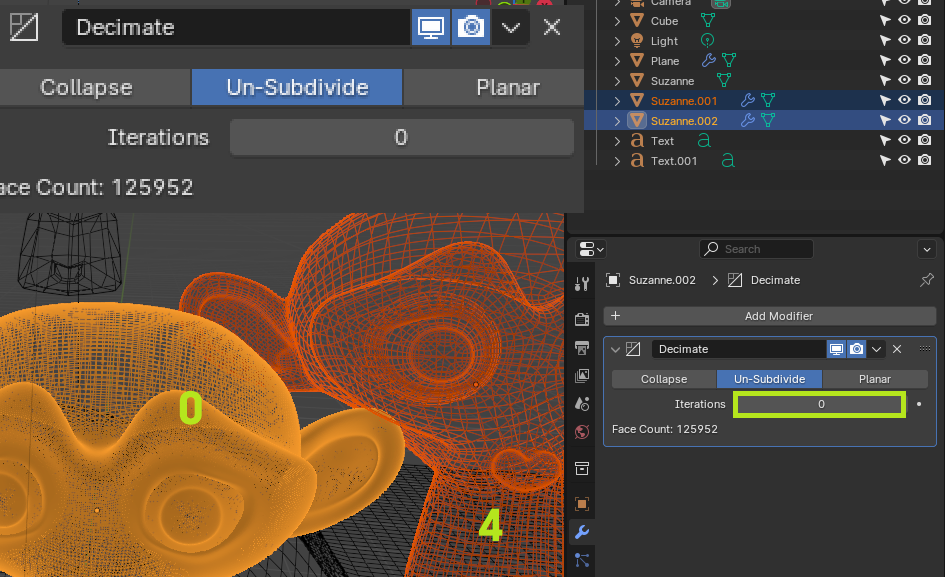Toggle Suzanne.002 viewport visibility eye
The width and height of the screenshot is (945, 577).
click(x=904, y=120)
